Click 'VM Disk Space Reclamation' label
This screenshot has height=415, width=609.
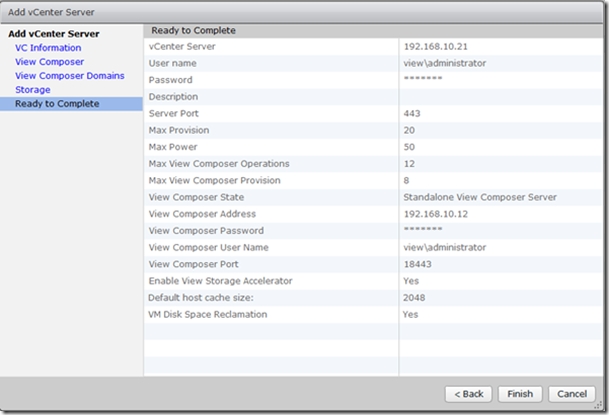coord(207,314)
